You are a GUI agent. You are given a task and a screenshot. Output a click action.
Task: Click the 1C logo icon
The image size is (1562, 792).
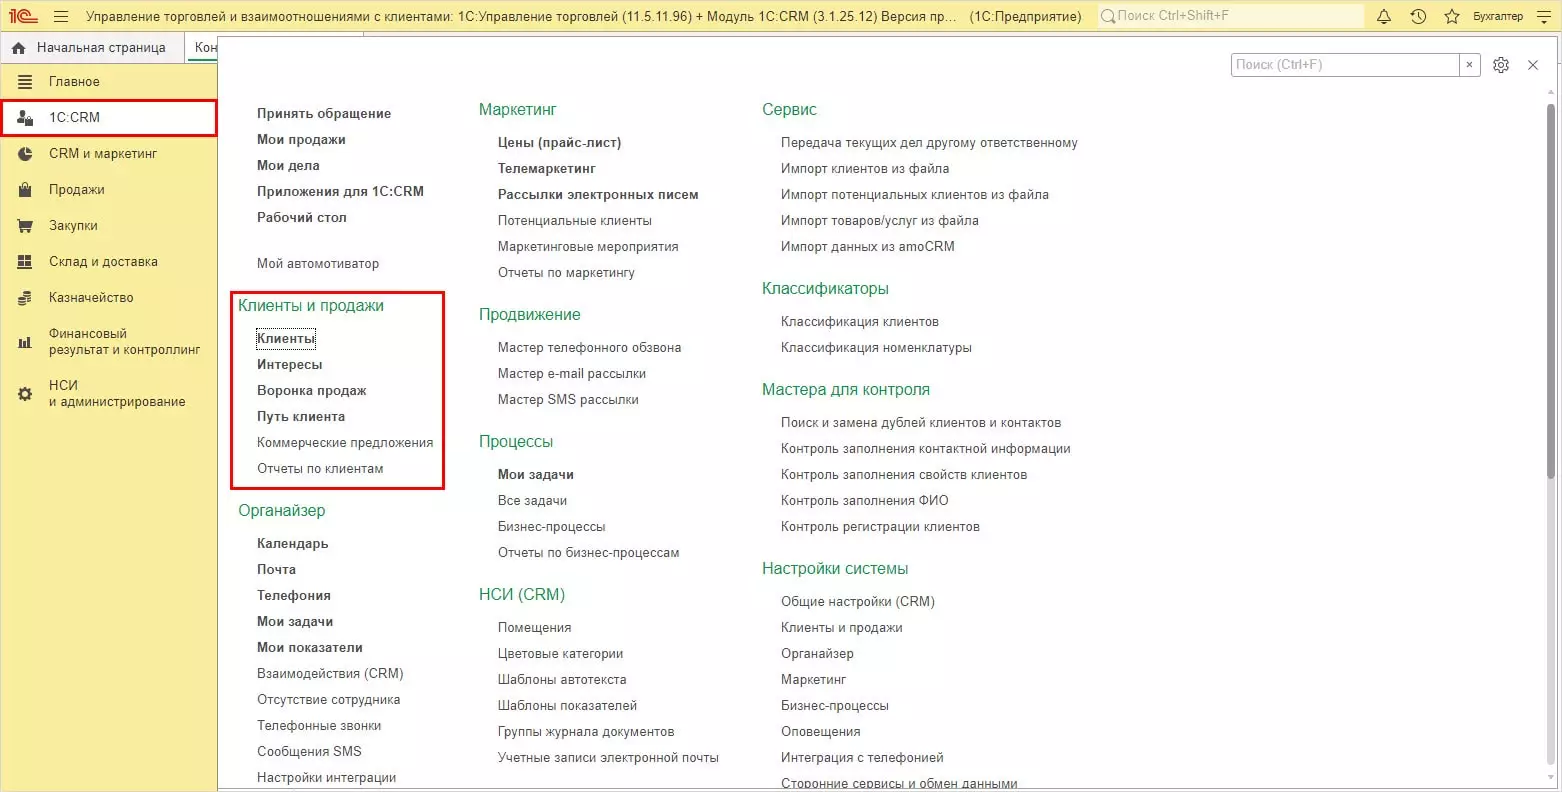[23, 16]
